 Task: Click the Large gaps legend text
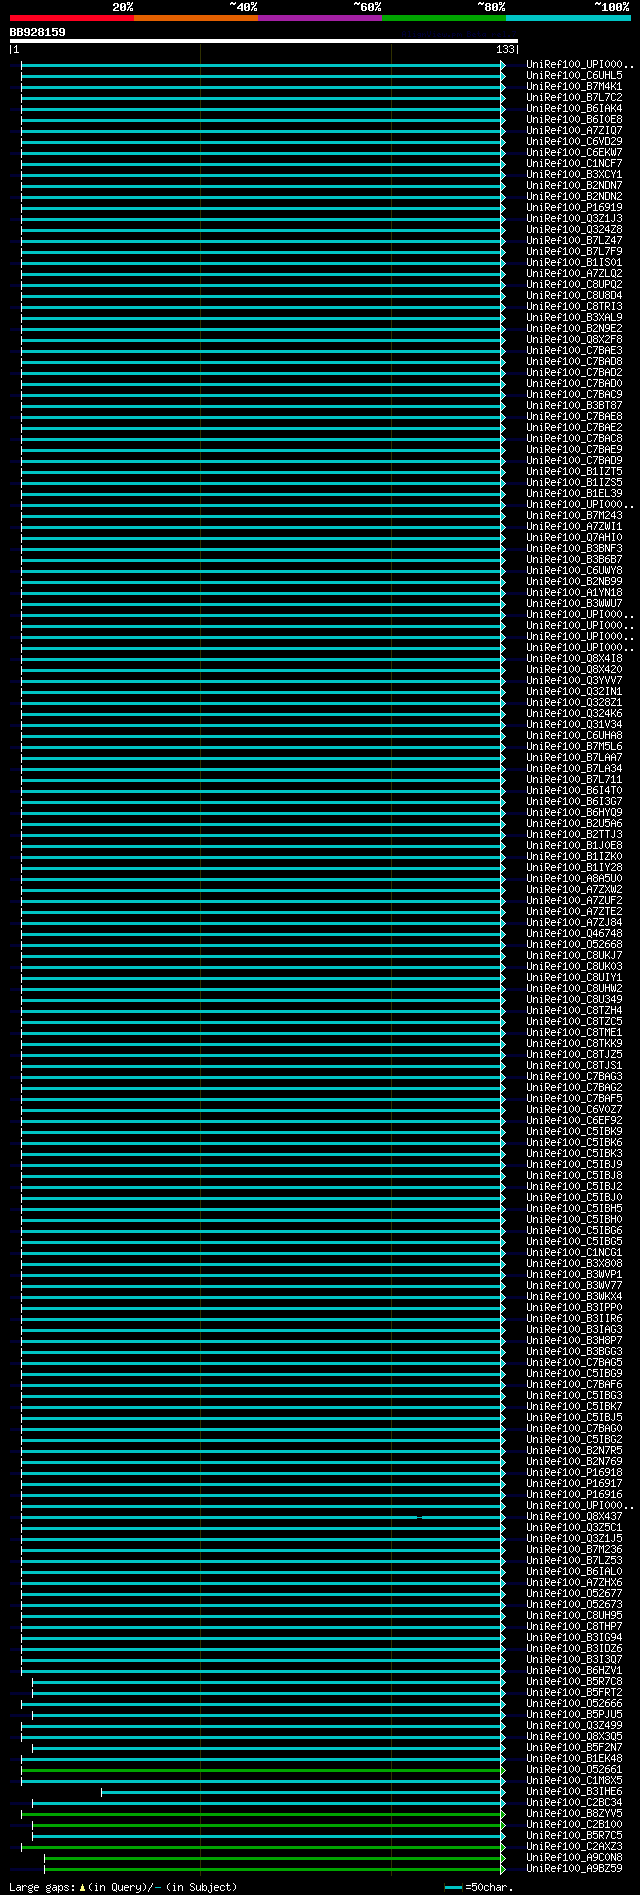(123, 1887)
